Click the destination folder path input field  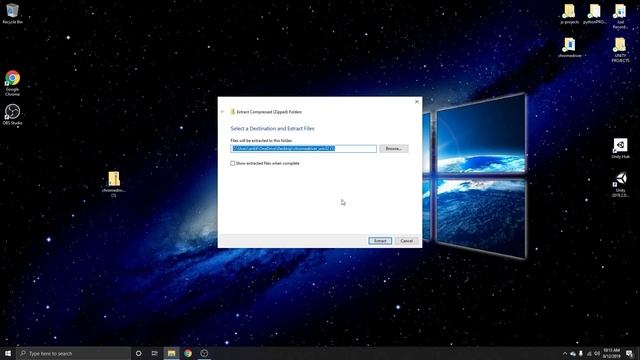point(304,149)
